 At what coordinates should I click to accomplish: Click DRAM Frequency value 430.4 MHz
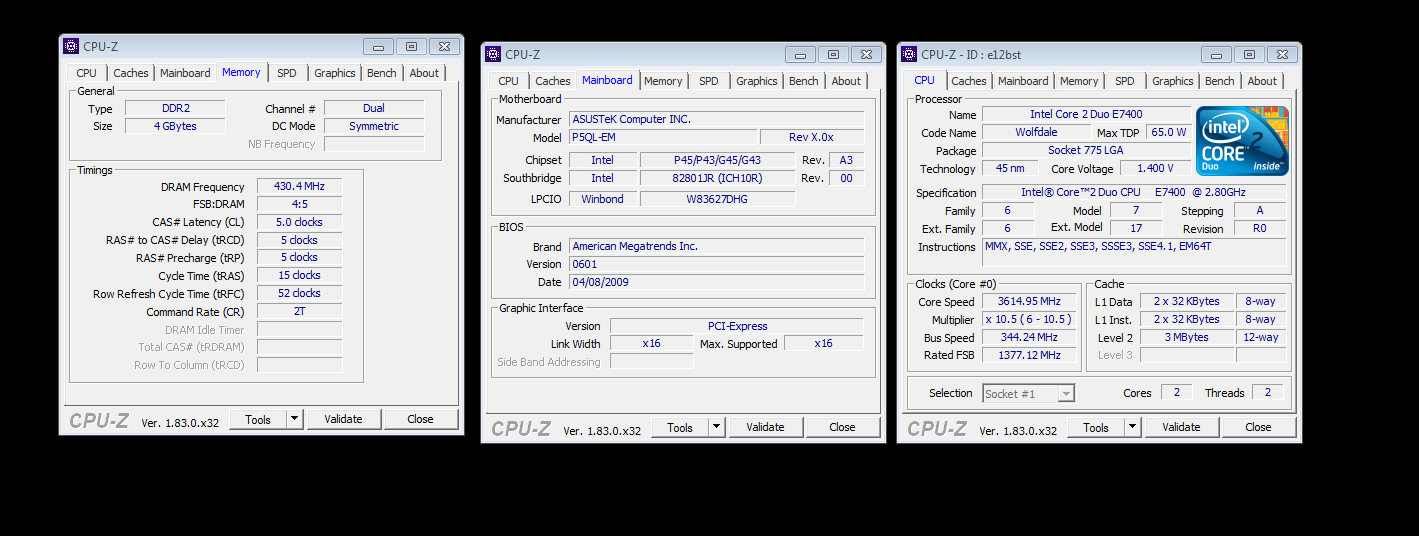pos(300,186)
